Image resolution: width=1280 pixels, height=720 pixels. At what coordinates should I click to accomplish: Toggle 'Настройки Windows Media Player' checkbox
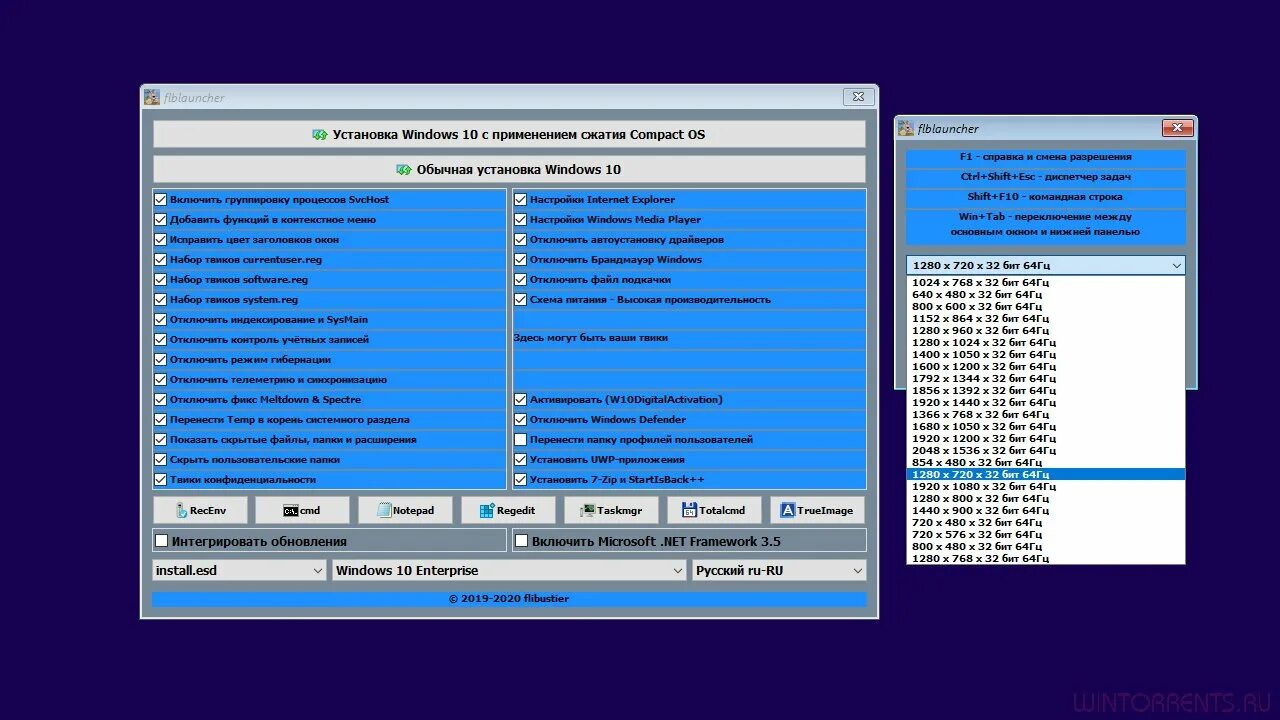(x=521, y=219)
